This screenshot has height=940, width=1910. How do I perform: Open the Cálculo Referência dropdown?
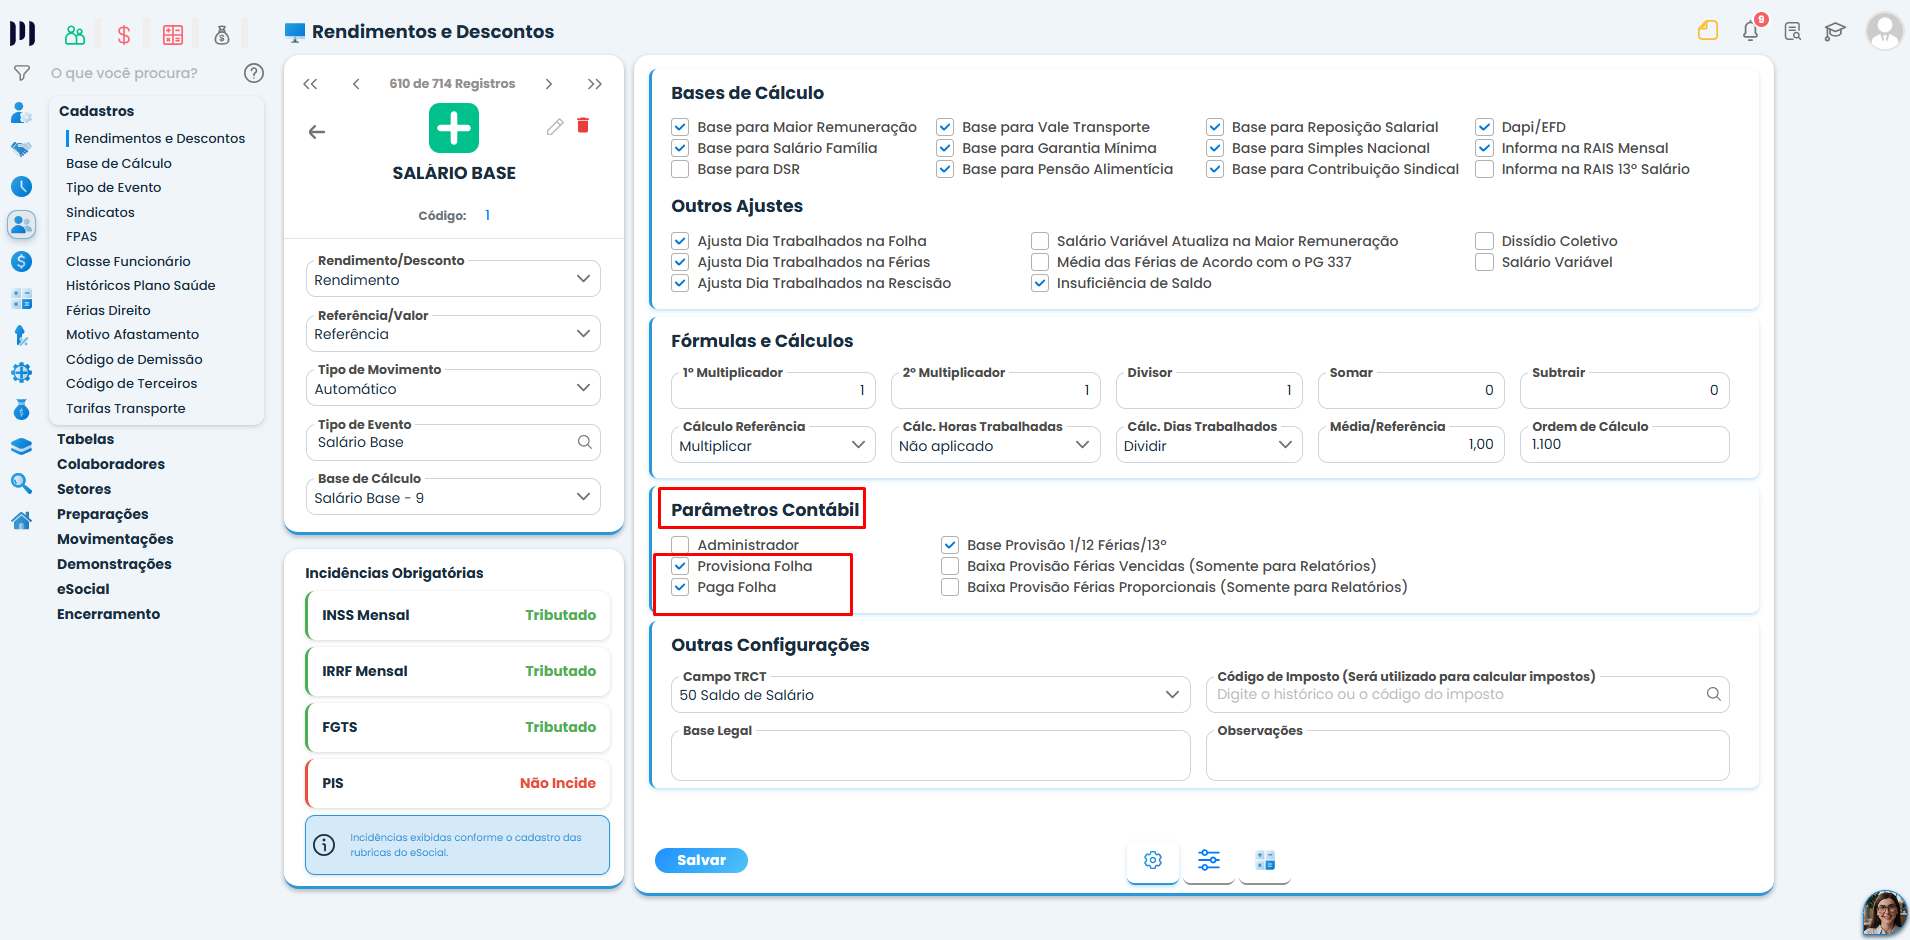tap(773, 445)
